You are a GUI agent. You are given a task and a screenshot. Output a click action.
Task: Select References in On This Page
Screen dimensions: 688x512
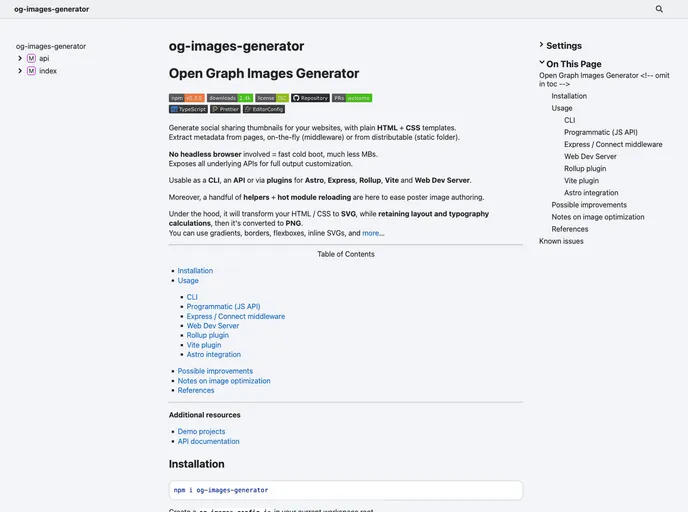(x=570, y=229)
